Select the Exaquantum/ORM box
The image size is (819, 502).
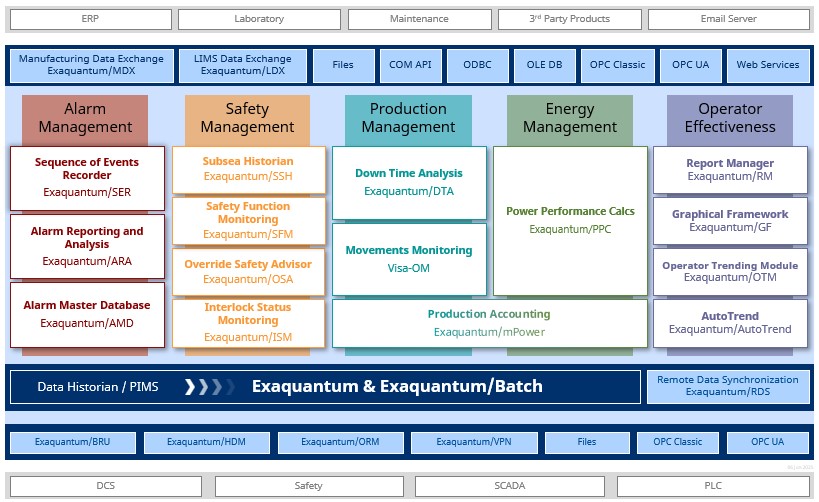pos(341,442)
